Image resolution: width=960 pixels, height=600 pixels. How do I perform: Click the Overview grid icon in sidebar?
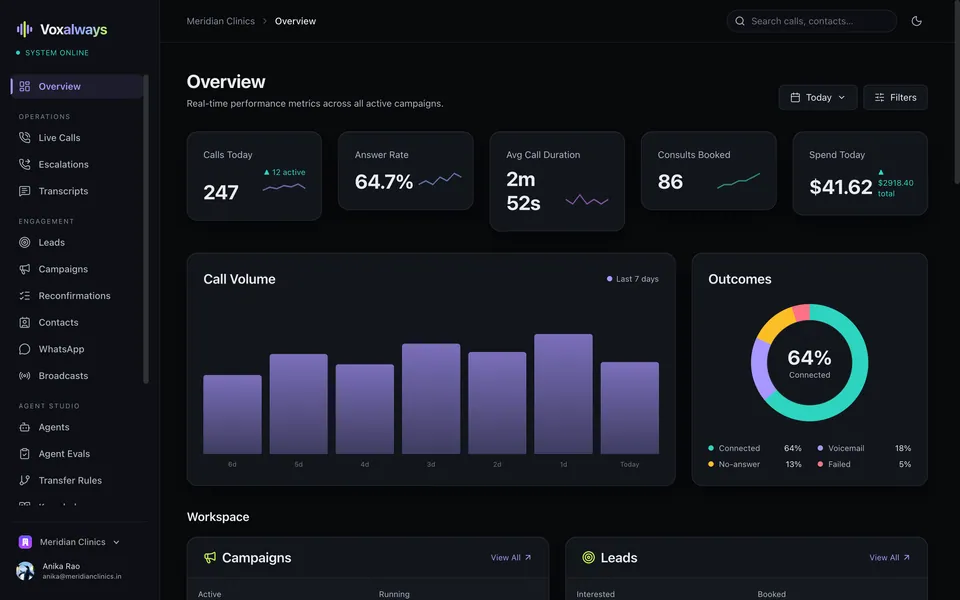tap(24, 86)
